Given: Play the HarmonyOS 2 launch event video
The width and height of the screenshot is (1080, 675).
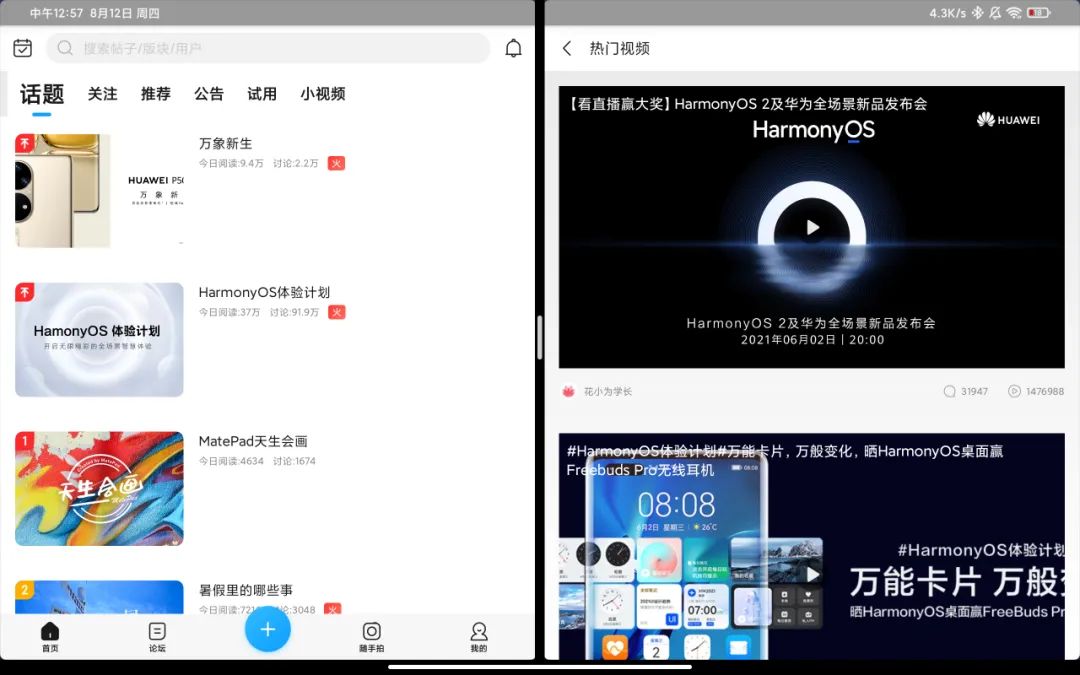Looking at the screenshot, I should pos(813,227).
